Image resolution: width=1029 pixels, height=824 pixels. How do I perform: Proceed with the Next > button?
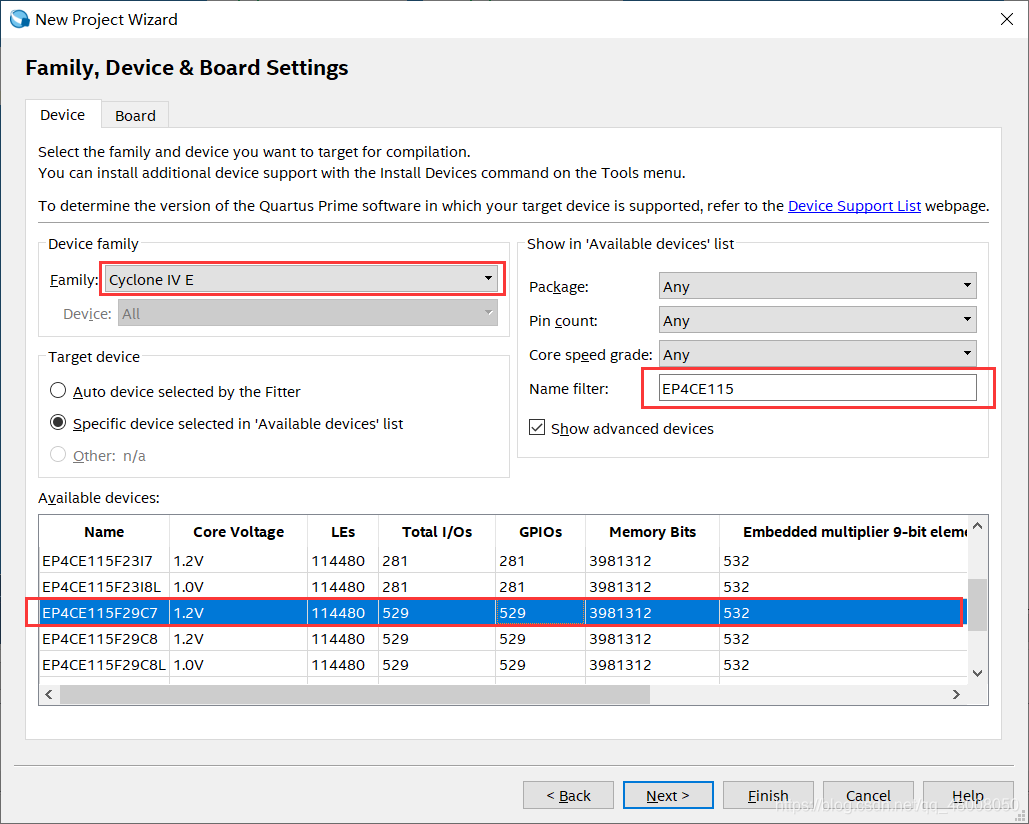tap(668, 795)
